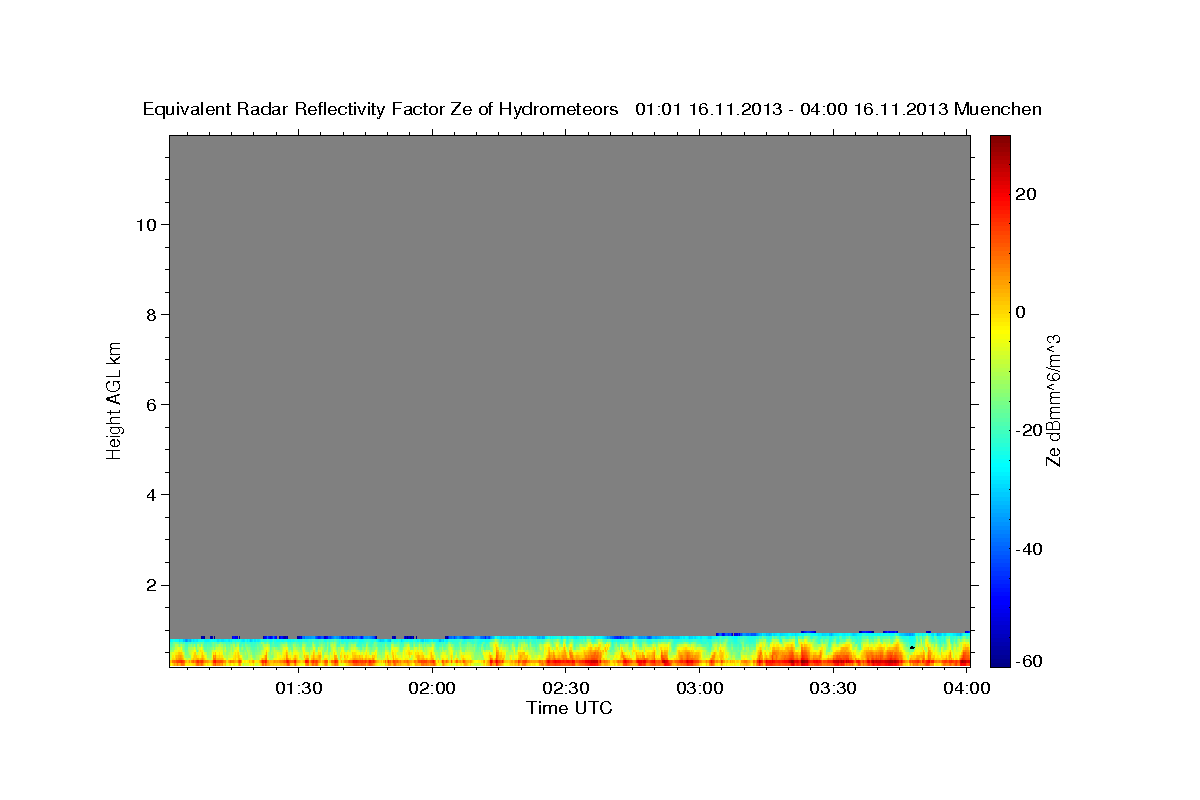Click the colorbar label 'Ze dBmm^6/m^3'
1200x800 pixels.
(x=1053, y=400)
